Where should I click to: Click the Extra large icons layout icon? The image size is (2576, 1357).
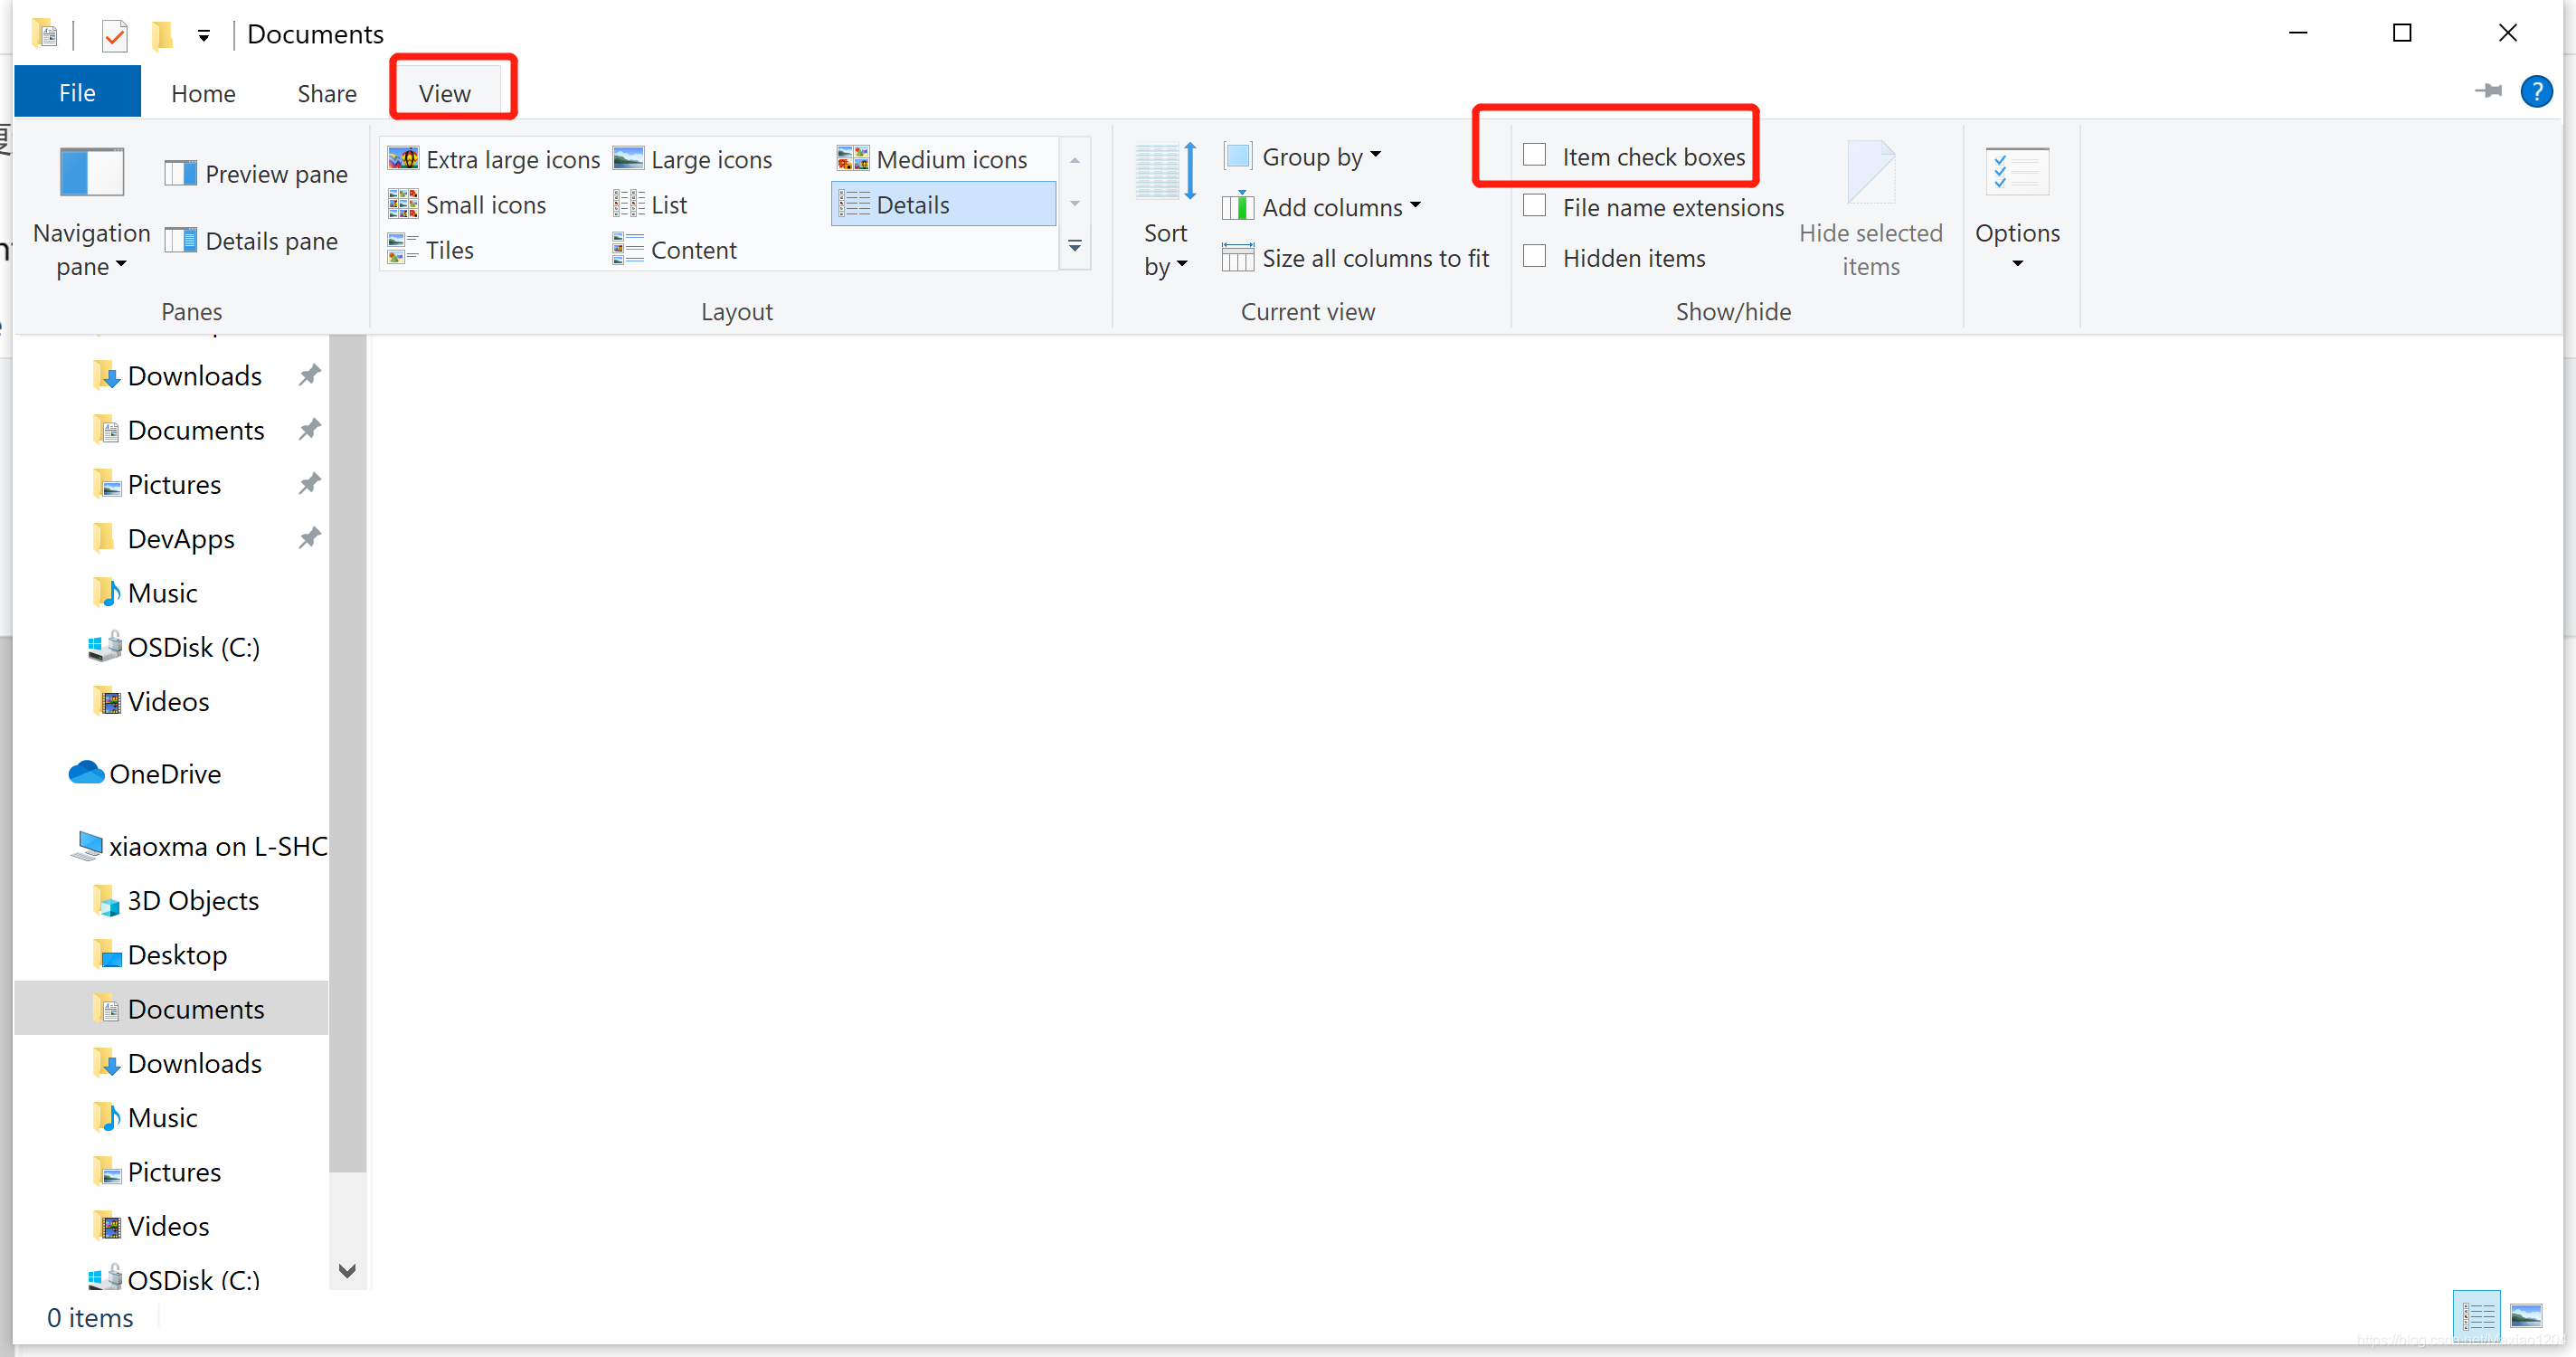[x=403, y=159]
